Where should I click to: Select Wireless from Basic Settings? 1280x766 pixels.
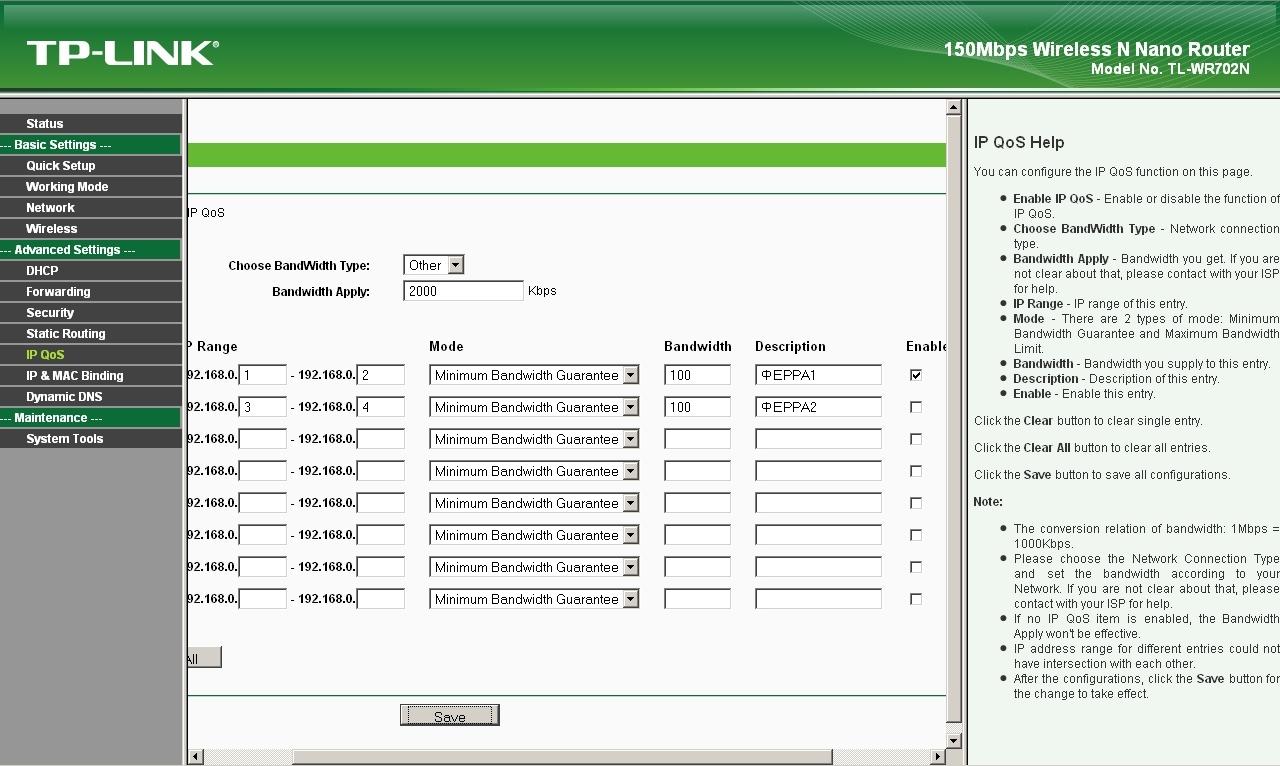[x=51, y=229]
